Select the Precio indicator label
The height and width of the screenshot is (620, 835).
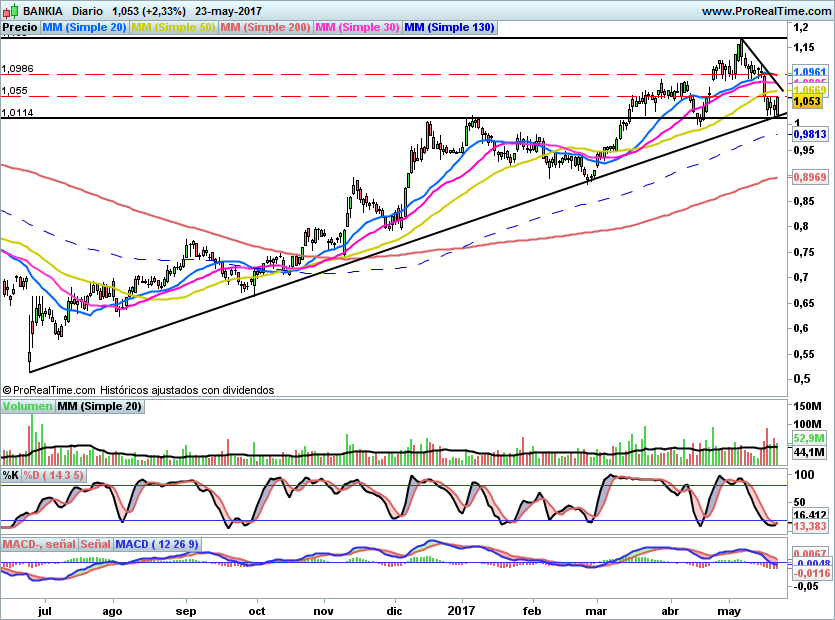point(20,28)
